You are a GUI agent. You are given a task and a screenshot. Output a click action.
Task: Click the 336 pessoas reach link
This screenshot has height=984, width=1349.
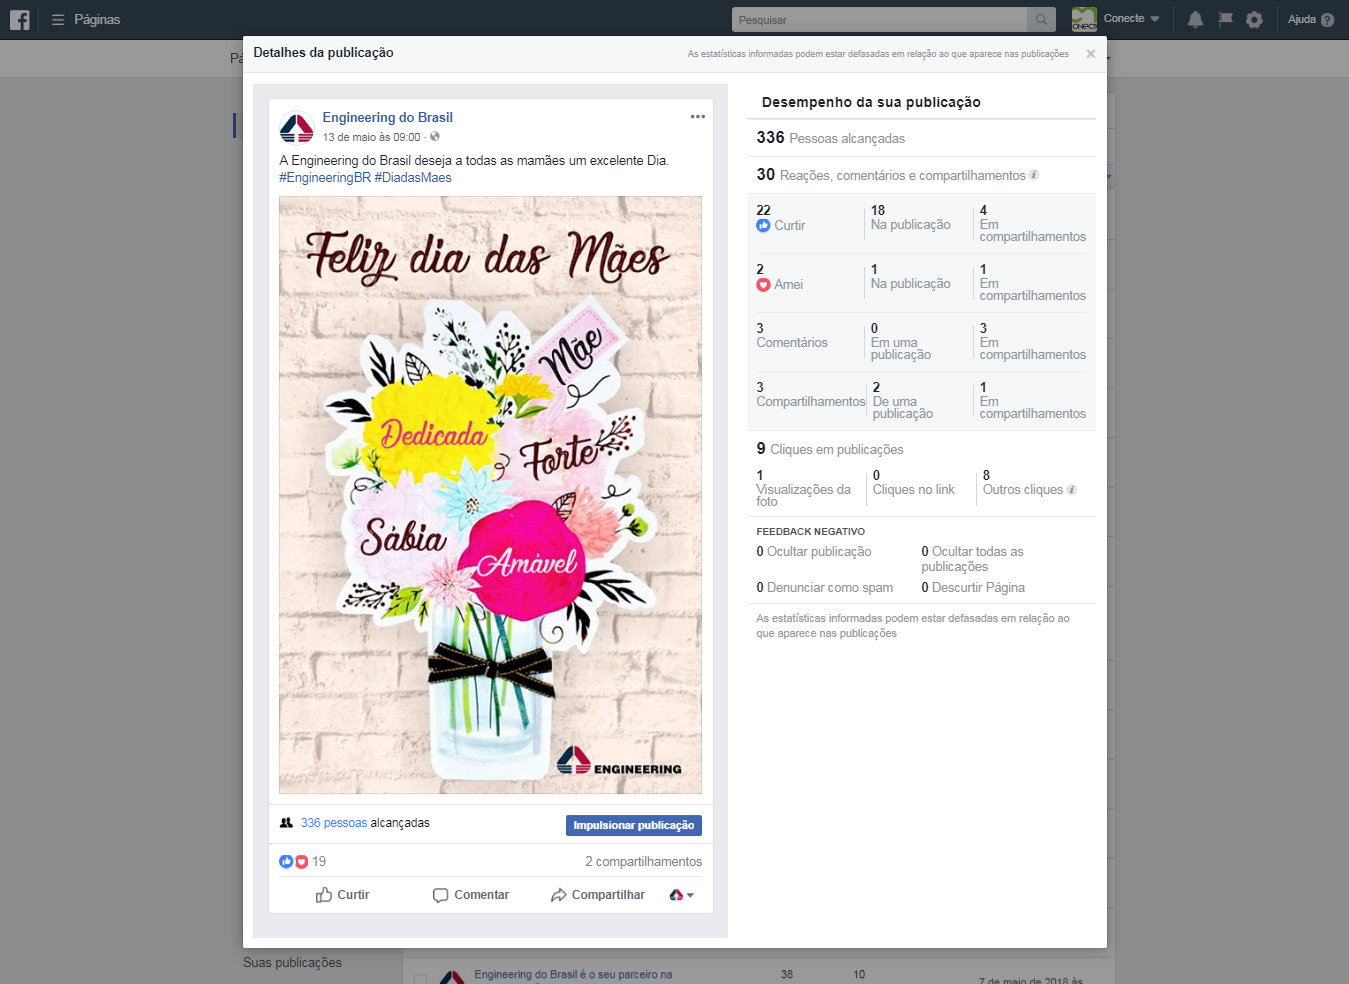[x=334, y=823]
